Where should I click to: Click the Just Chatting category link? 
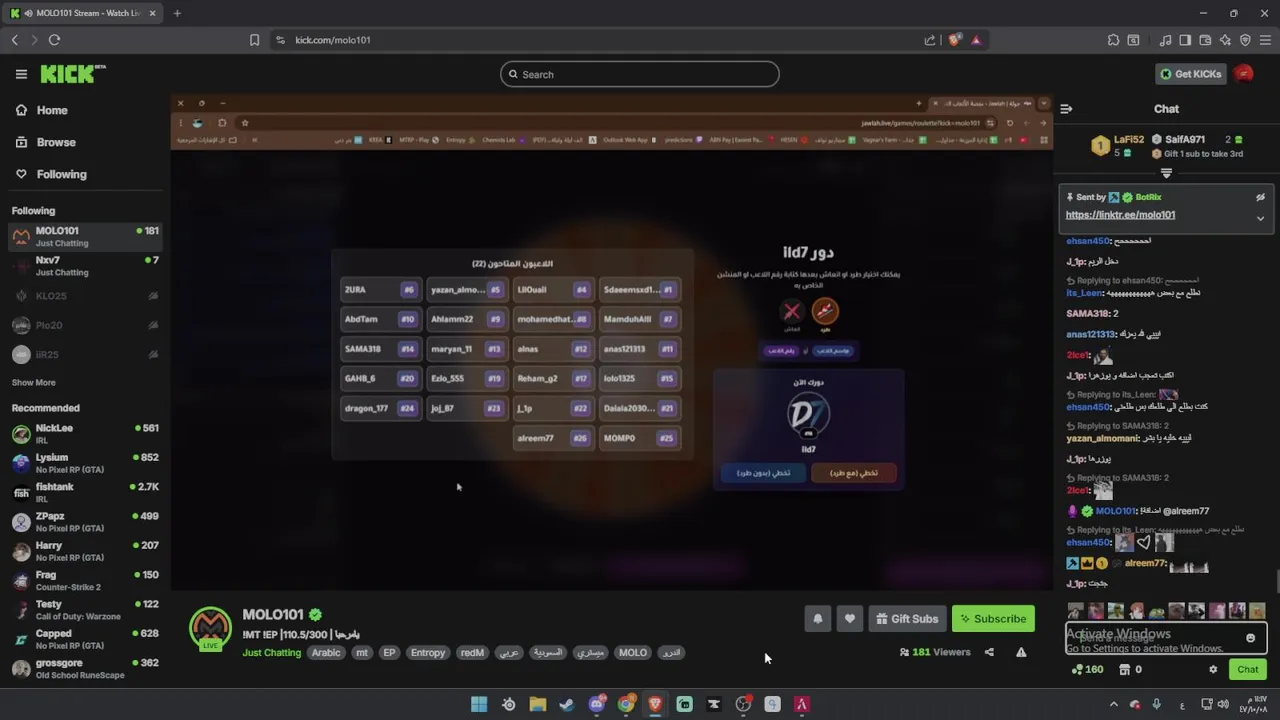271,653
